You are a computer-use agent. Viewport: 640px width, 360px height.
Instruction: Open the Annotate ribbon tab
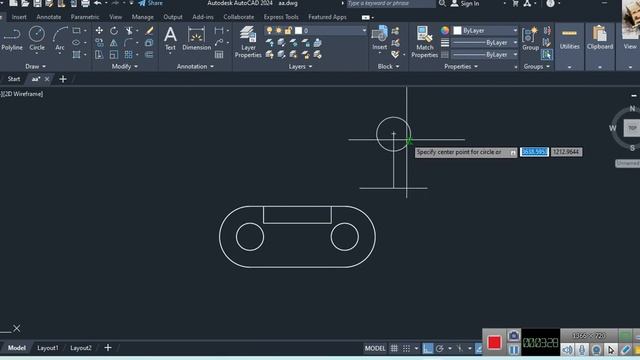coord(49,17)
